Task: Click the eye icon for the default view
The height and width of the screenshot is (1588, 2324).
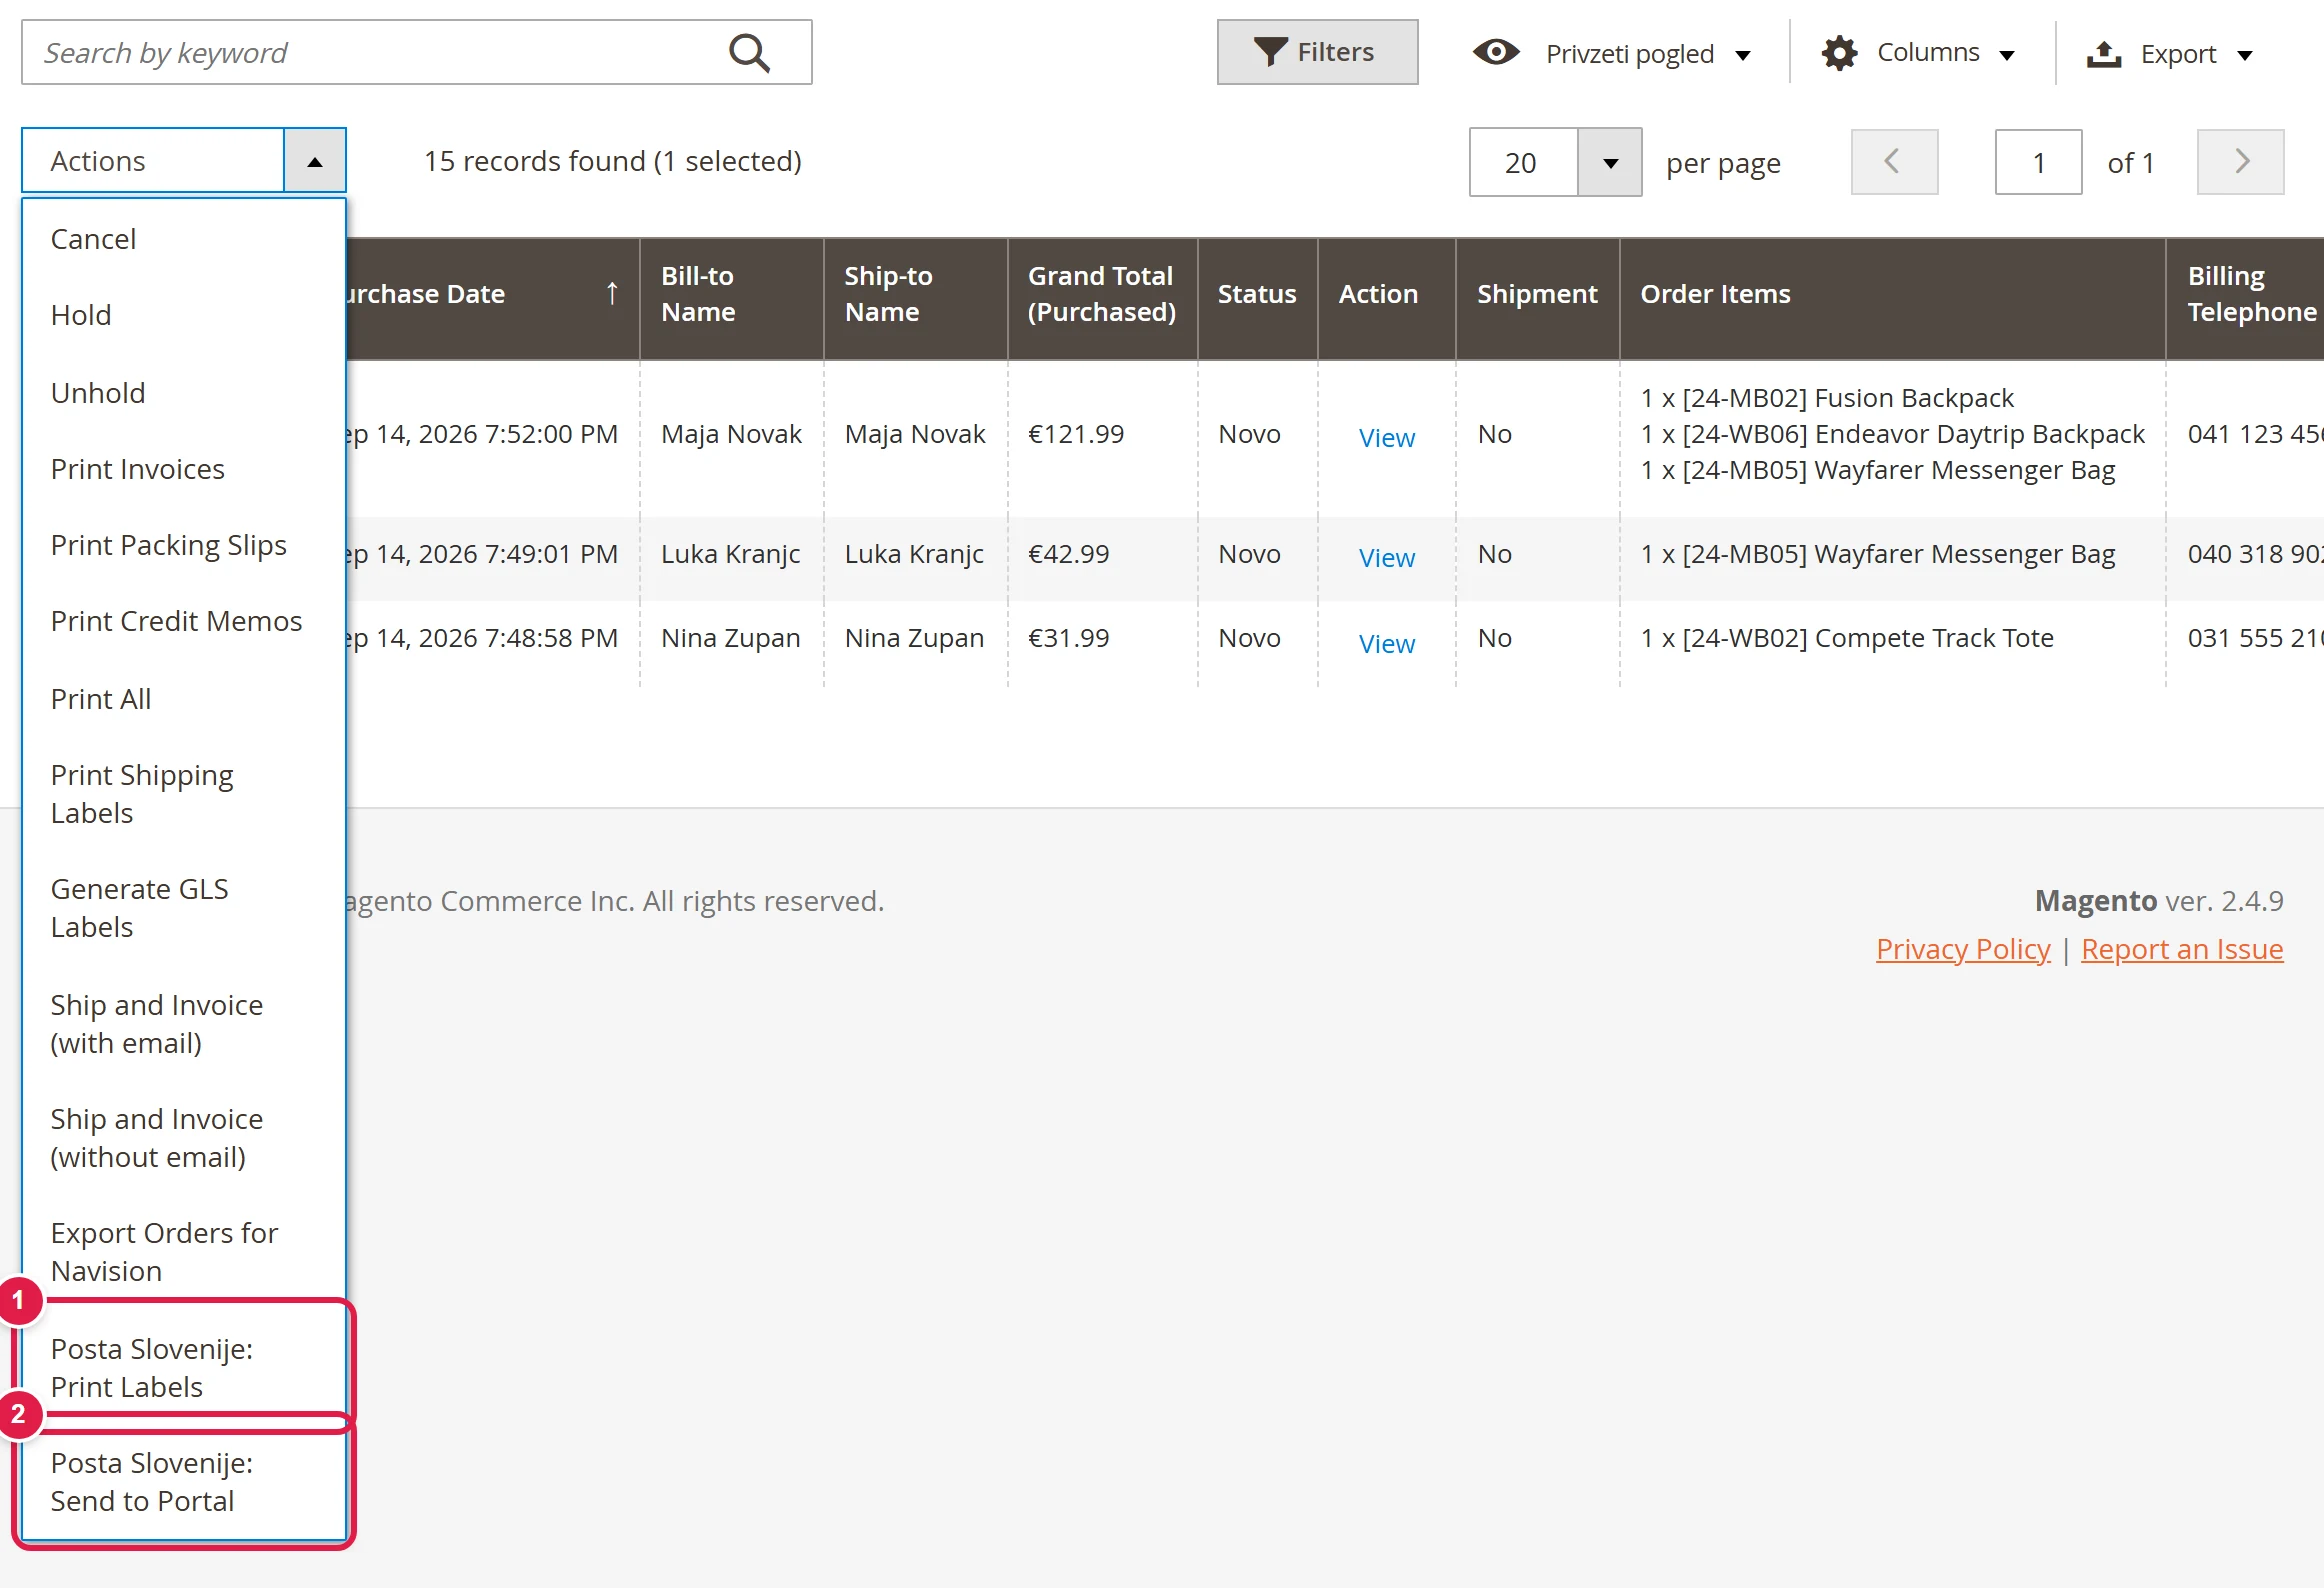Action: pos(1496,52)
